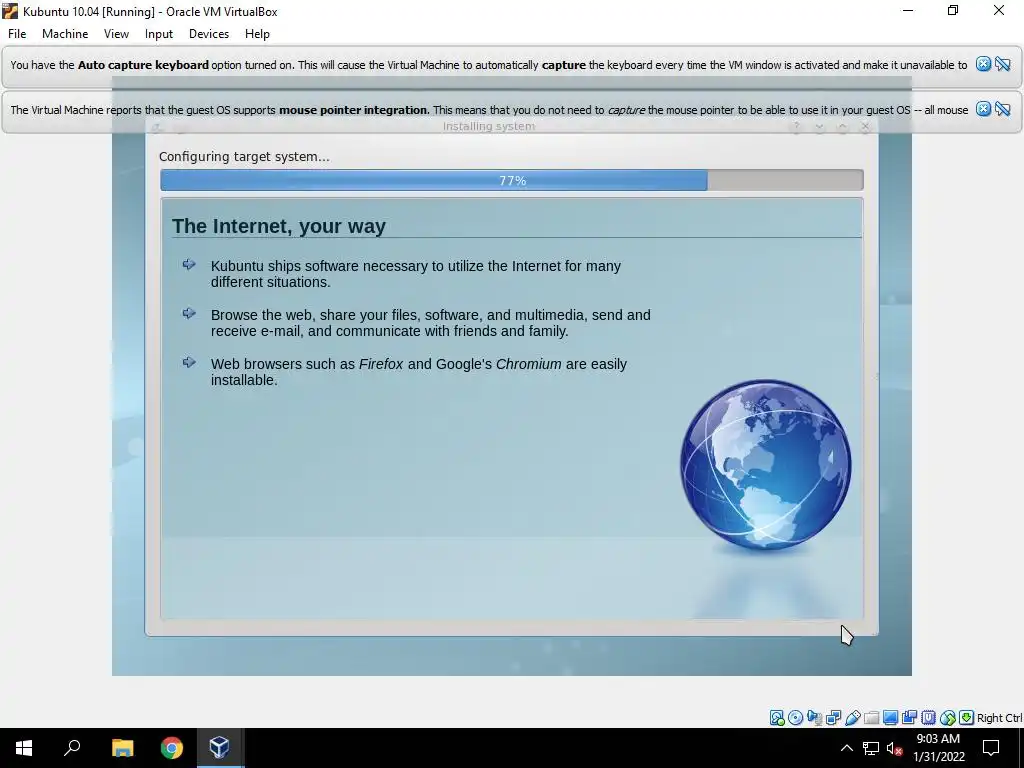Suppress future Auto capture keyboard messages
1024x768 pixels.
(1002, 63)
